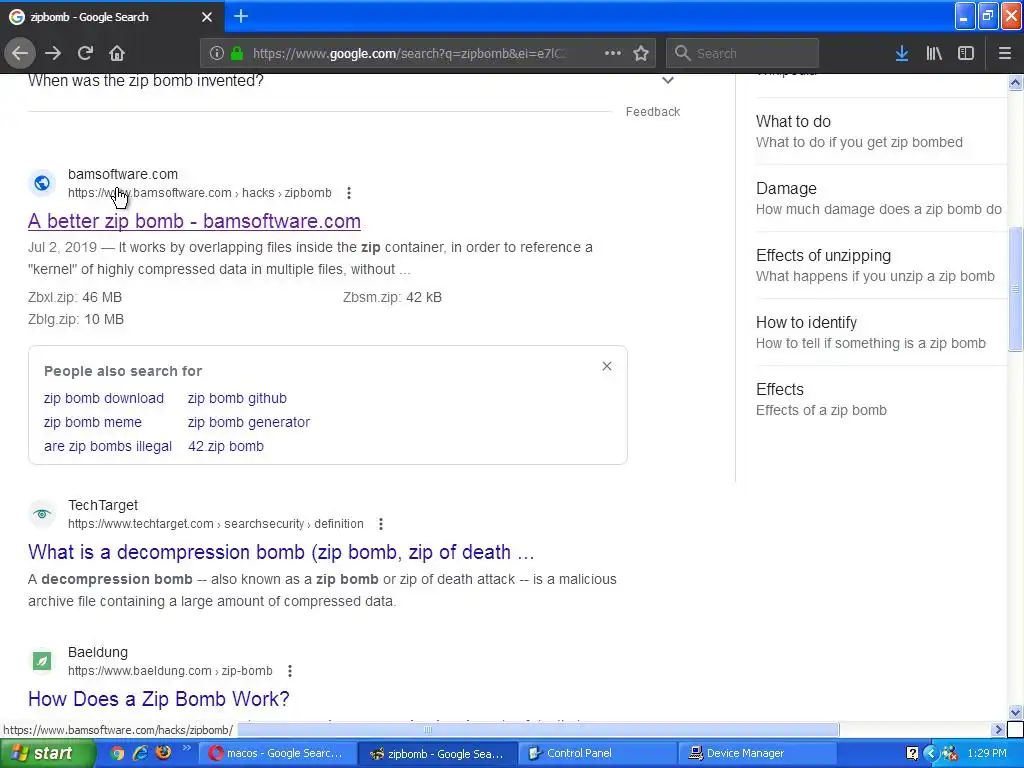Expand more quick launch items chevron
Image resolution: width=1024 pixels, height=768 pixels.
(x=186, y=748)
